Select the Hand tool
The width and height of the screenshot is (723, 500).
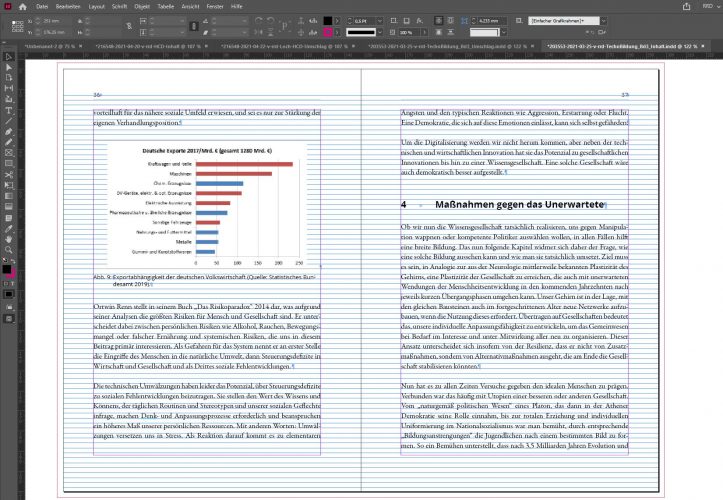[x=8, y=239]
